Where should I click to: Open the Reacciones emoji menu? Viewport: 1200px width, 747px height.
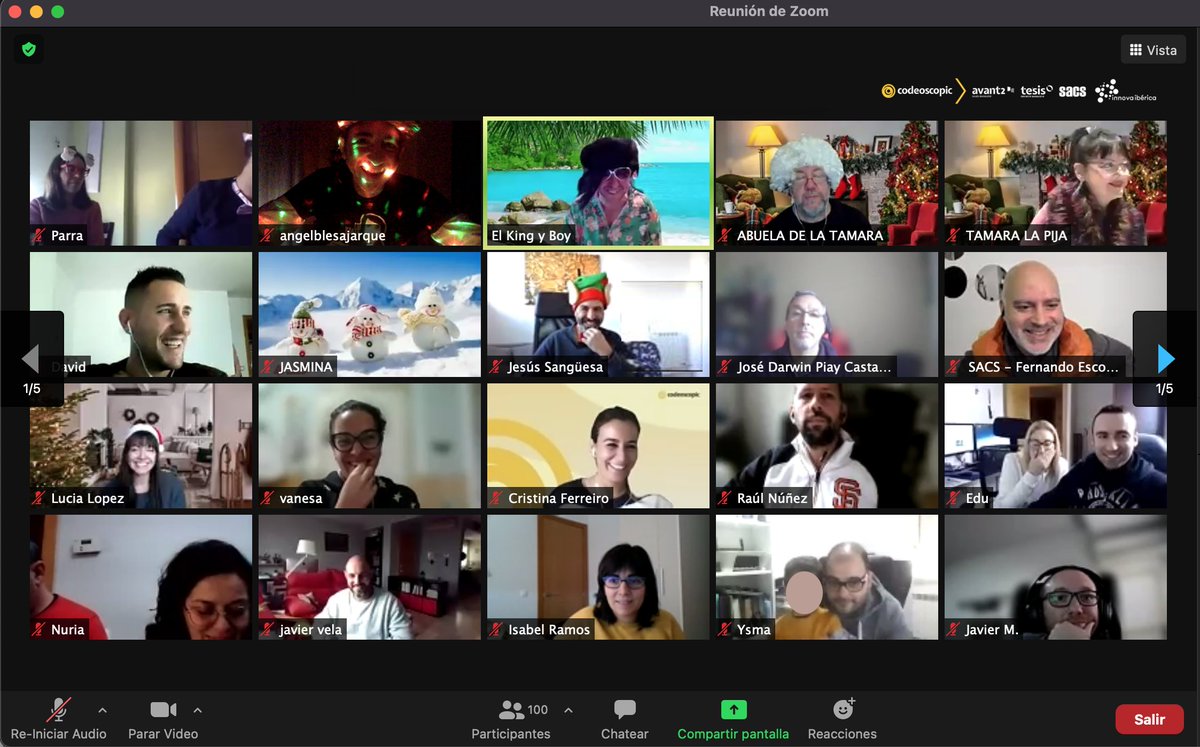pos(842,719)
